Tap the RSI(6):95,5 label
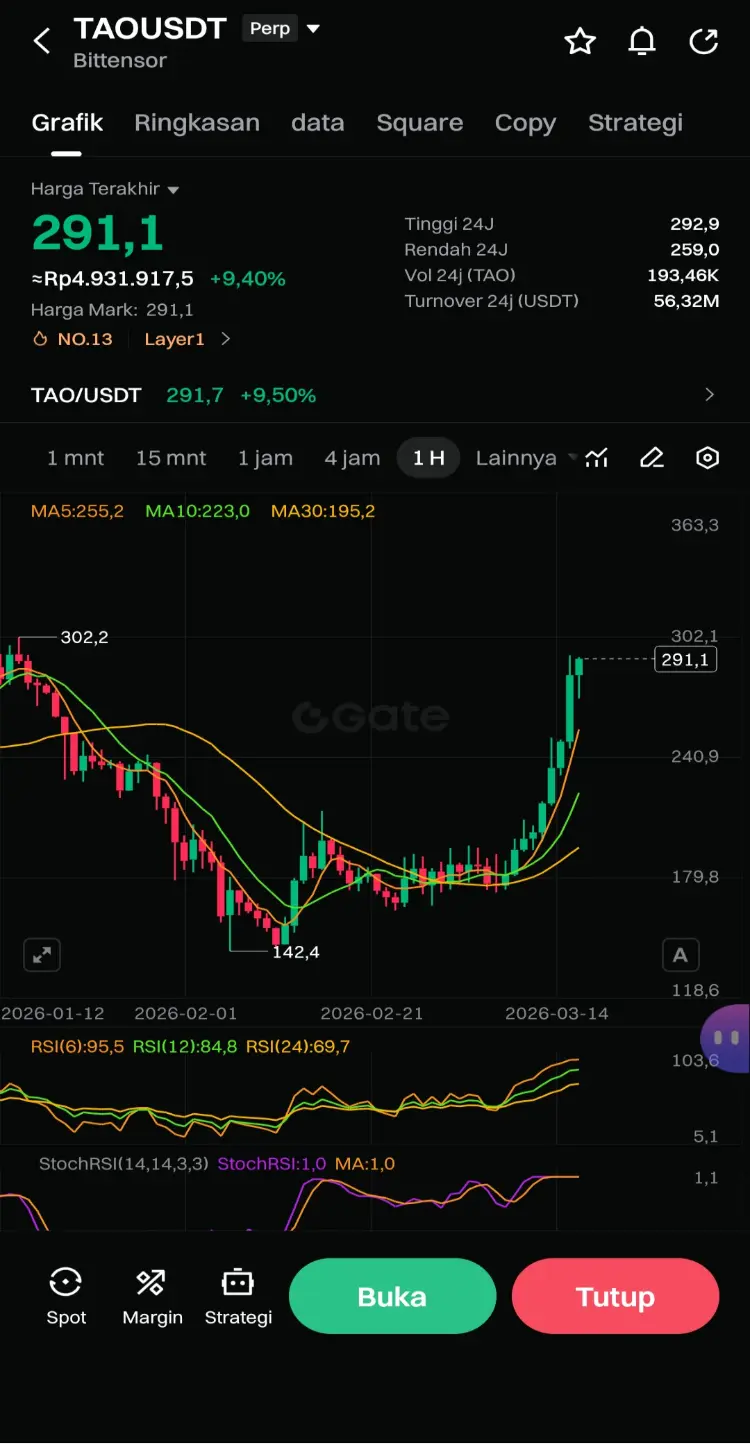The width and height of the screenshot is (750, 1444). (77, 1047)
